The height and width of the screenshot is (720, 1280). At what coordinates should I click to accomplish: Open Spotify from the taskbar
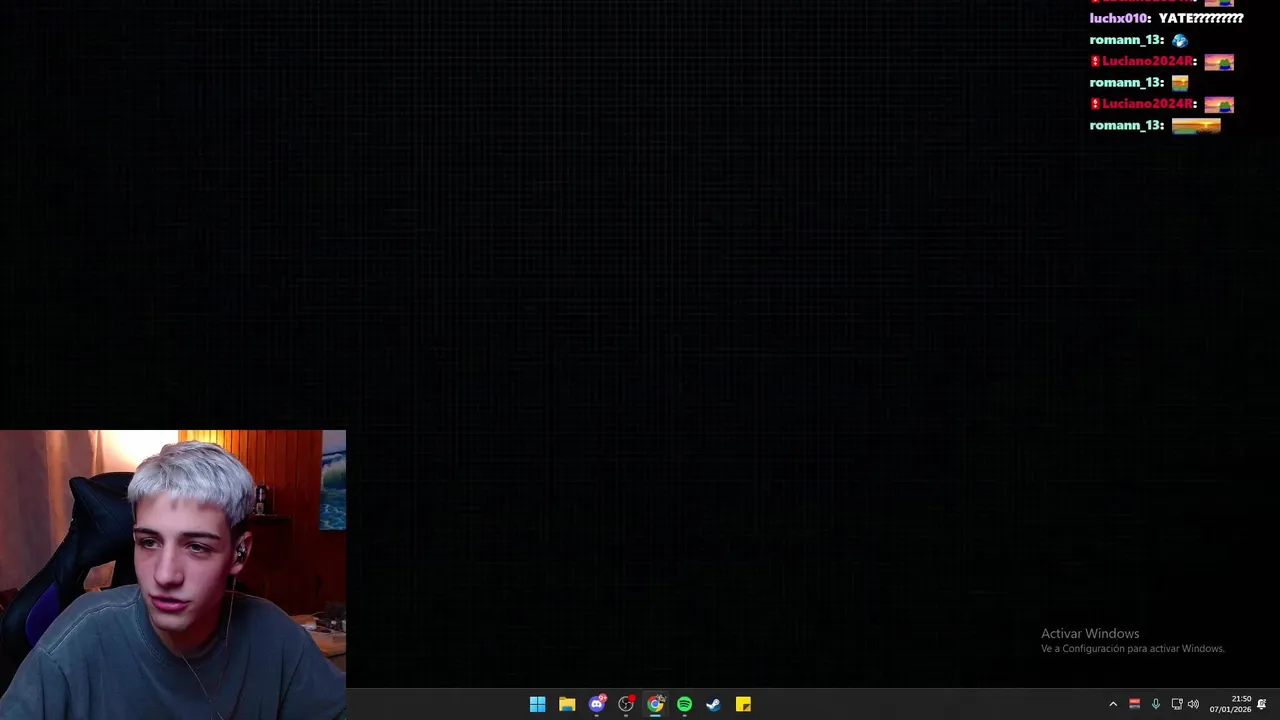point(684,704)
